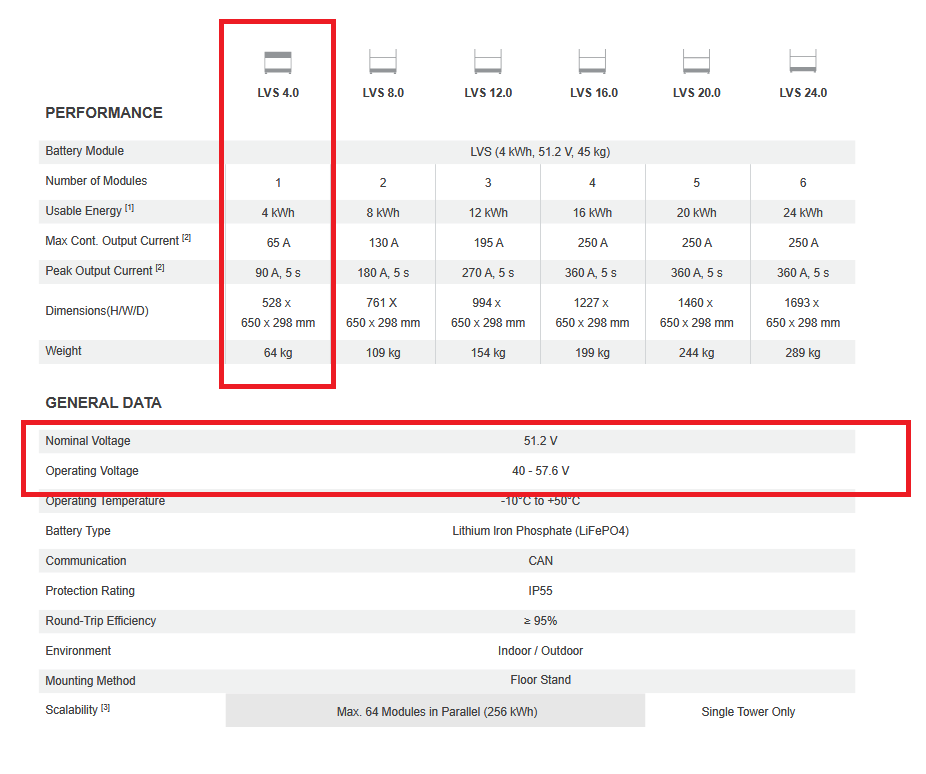Click the 20 kWh usable energy cell

(x=697, y=213)
